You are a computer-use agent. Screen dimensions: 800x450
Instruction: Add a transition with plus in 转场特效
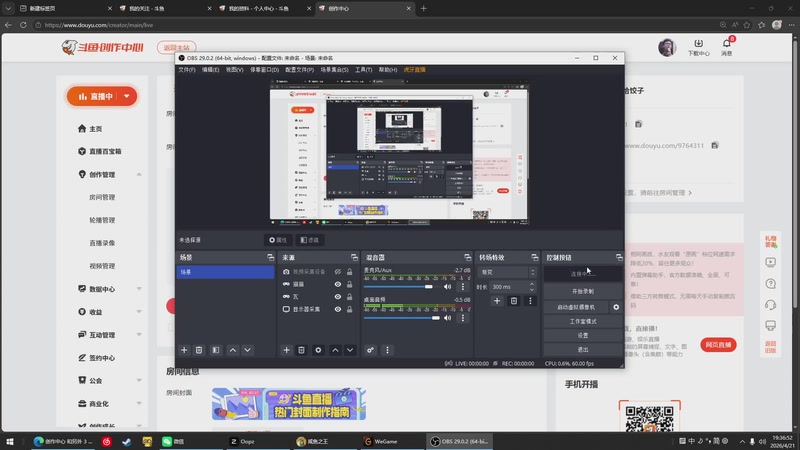tap(497, 301)
